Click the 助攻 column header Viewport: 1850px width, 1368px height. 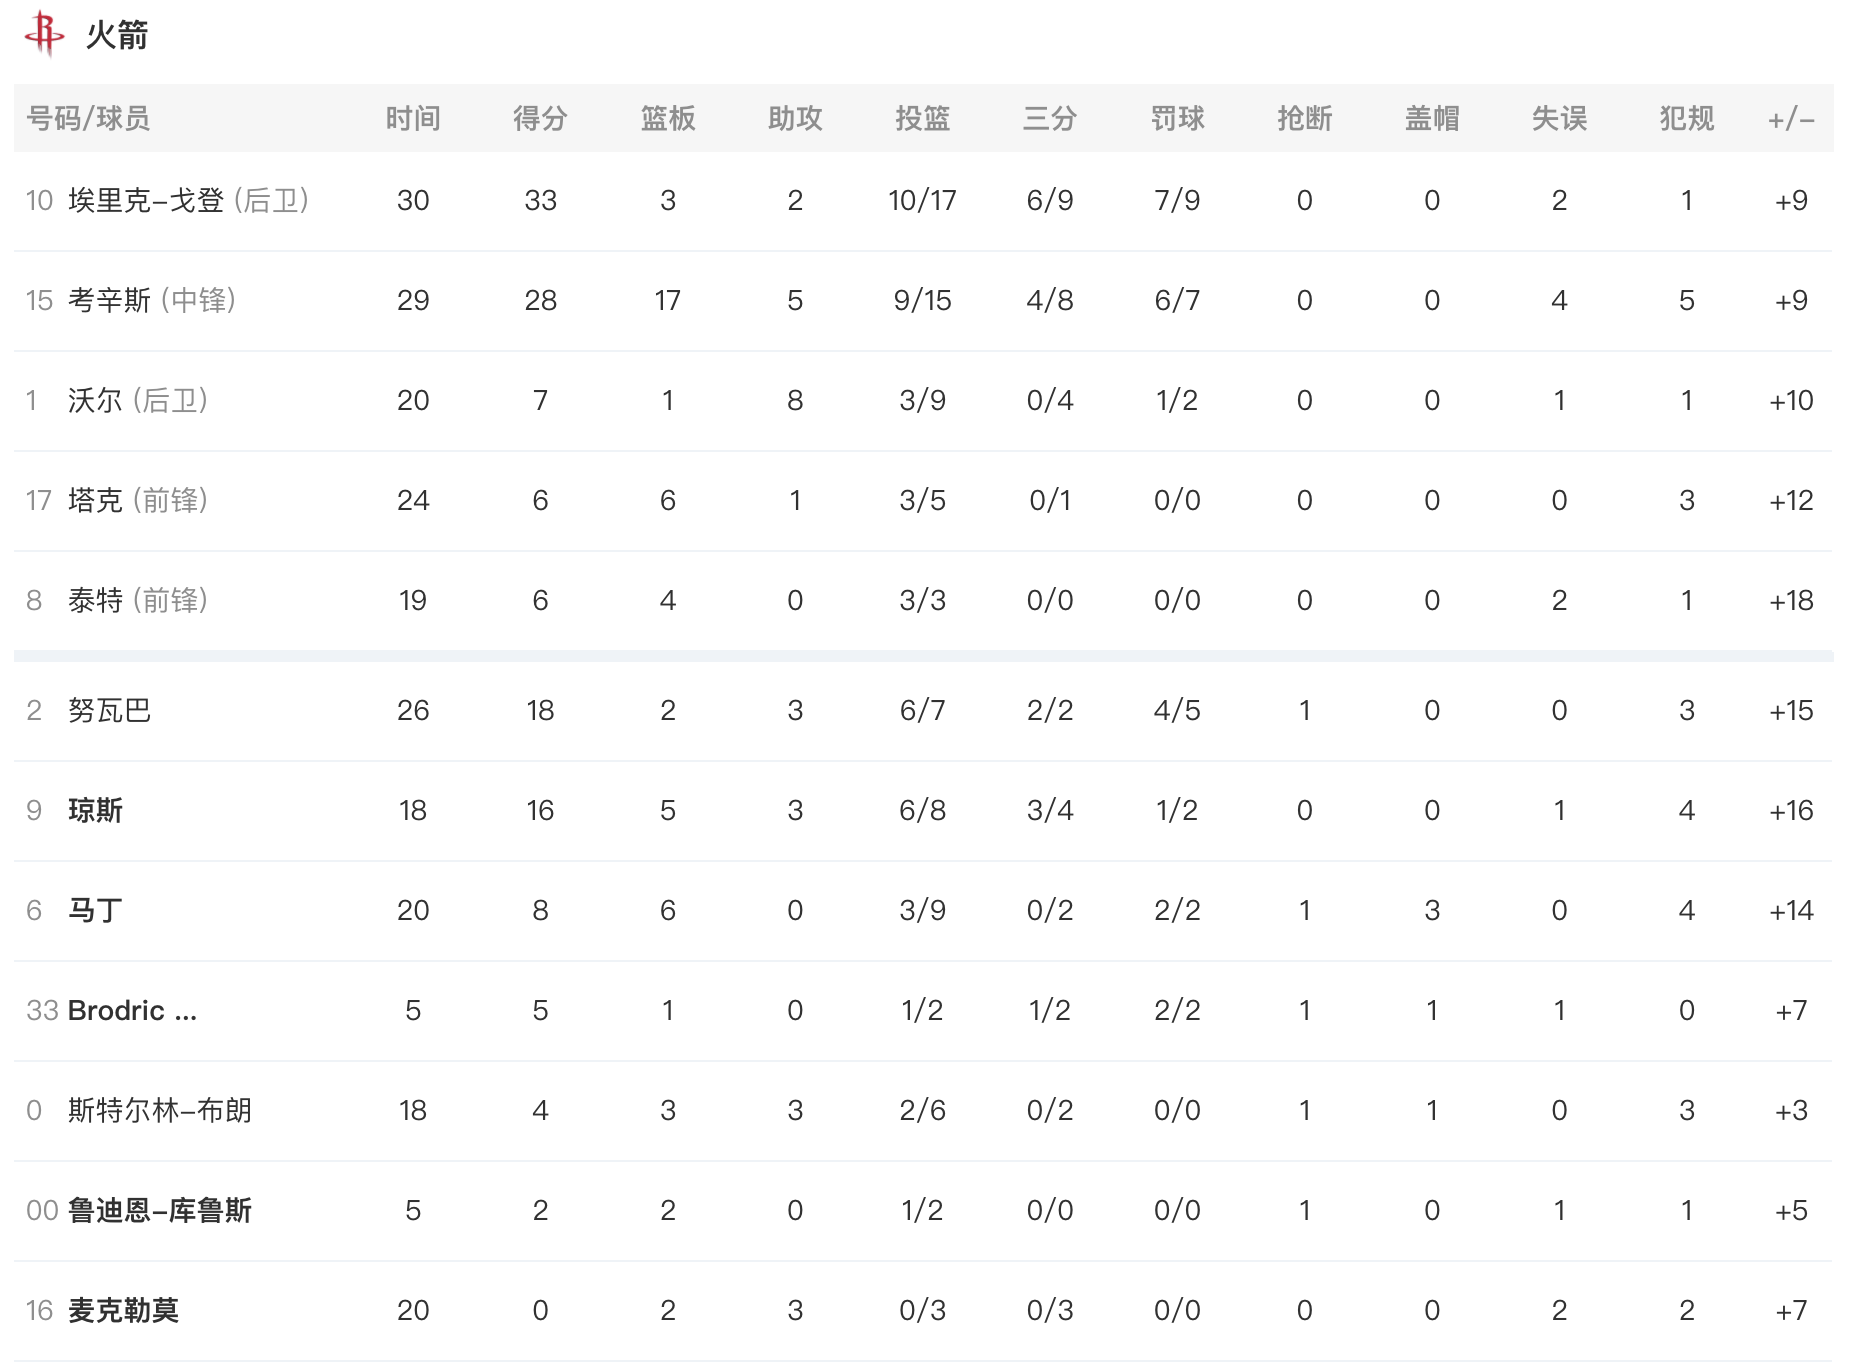point(795,119)
